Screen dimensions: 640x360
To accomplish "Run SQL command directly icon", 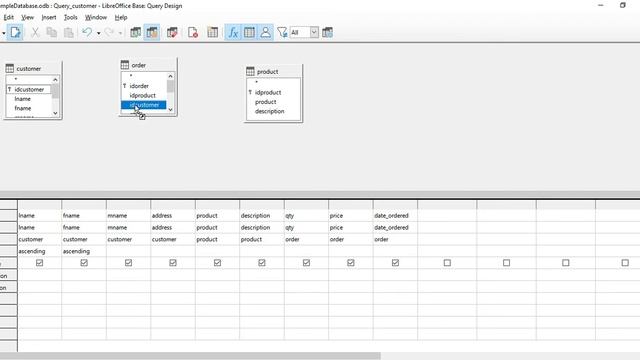I will 172,32.
